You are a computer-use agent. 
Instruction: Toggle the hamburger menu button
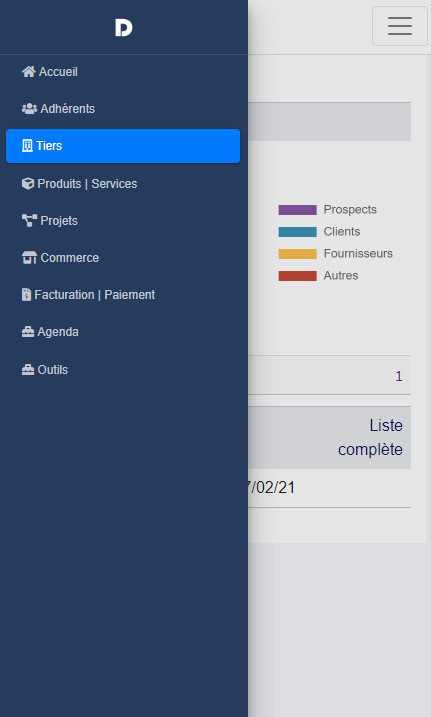[400, 26]
